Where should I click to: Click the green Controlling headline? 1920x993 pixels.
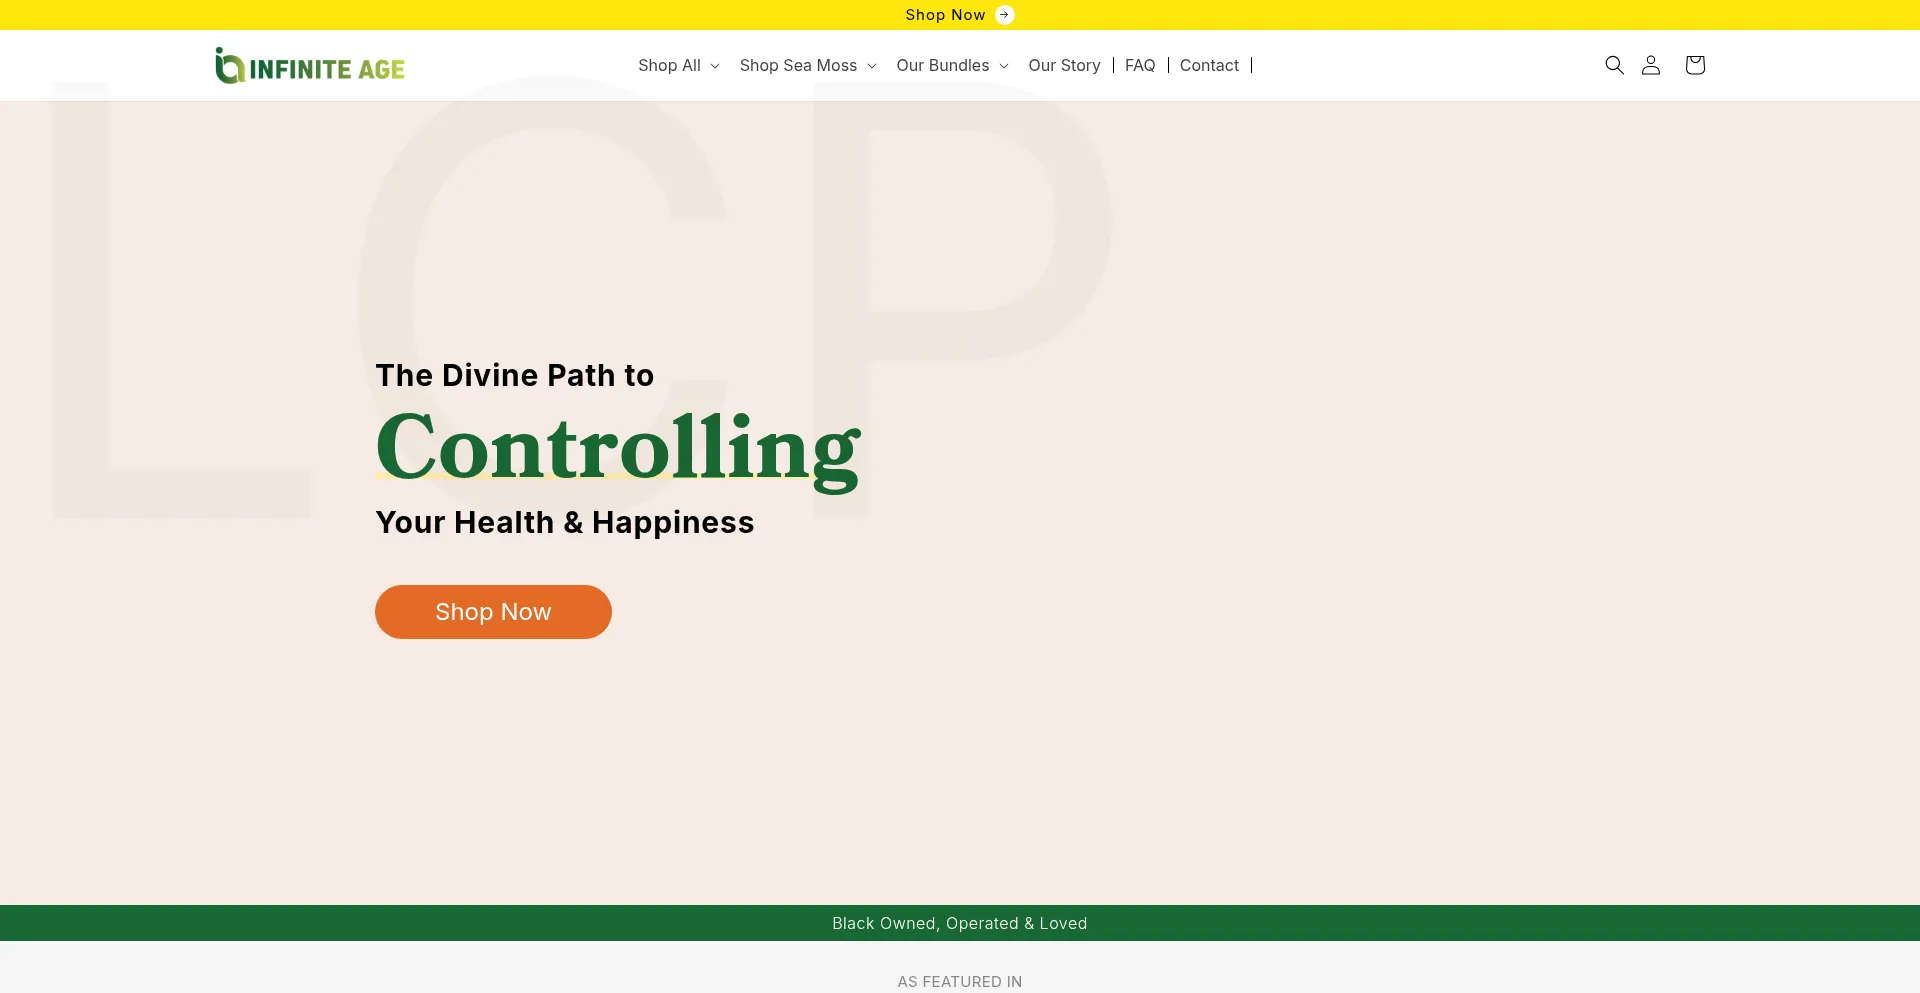coord(617,448)
